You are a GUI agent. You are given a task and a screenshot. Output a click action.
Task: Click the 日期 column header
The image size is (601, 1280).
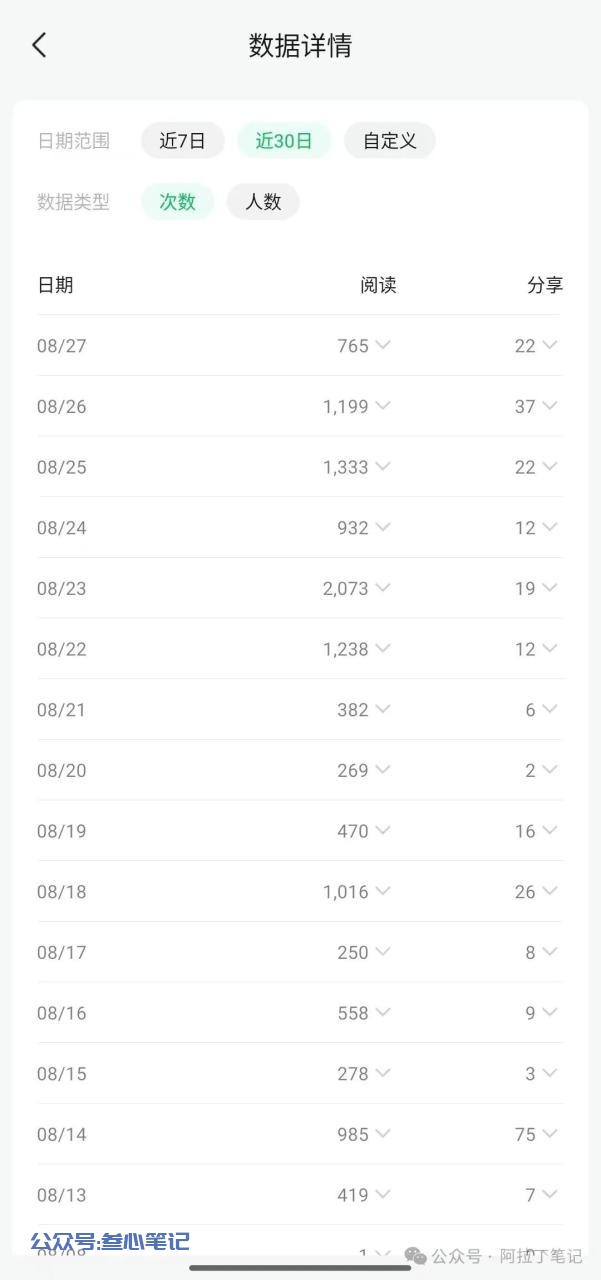click(55, 285)
